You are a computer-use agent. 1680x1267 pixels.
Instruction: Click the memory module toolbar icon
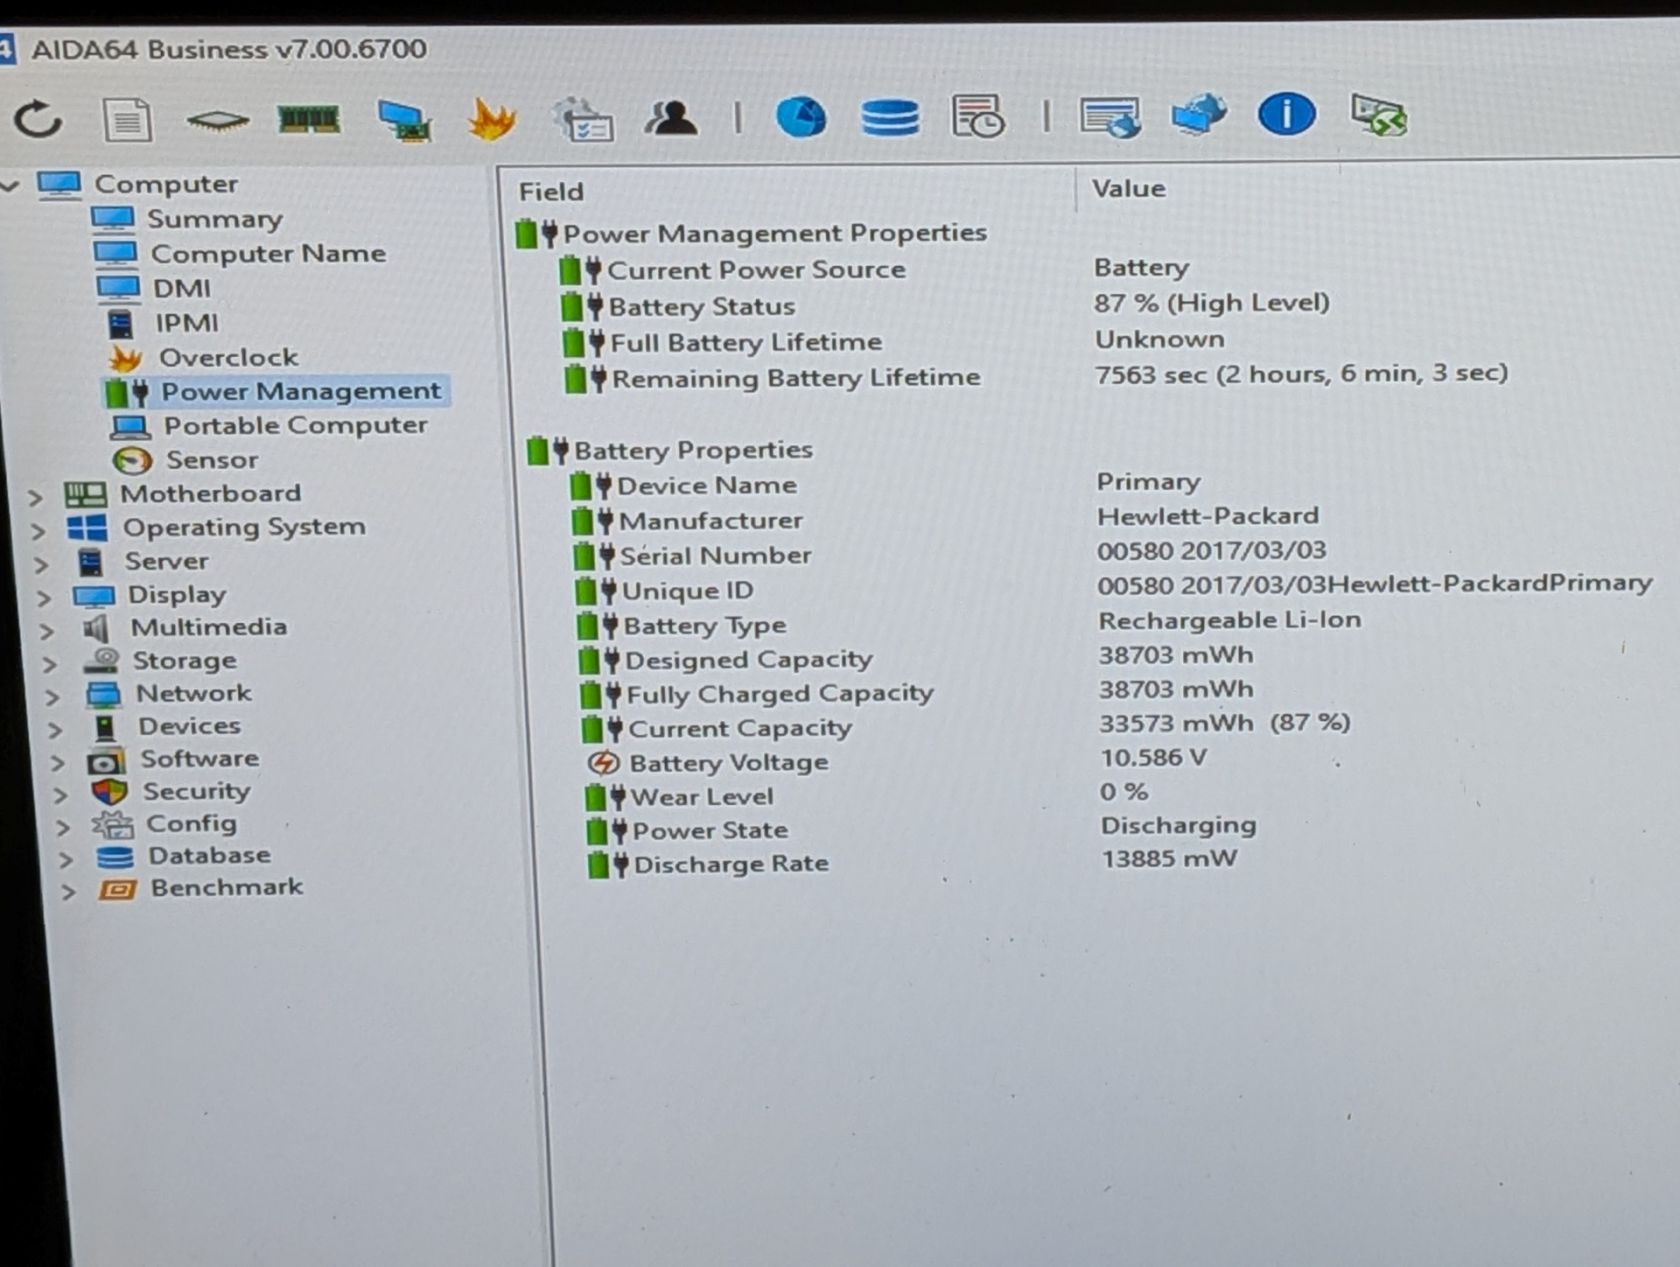[x=309, y=119]
